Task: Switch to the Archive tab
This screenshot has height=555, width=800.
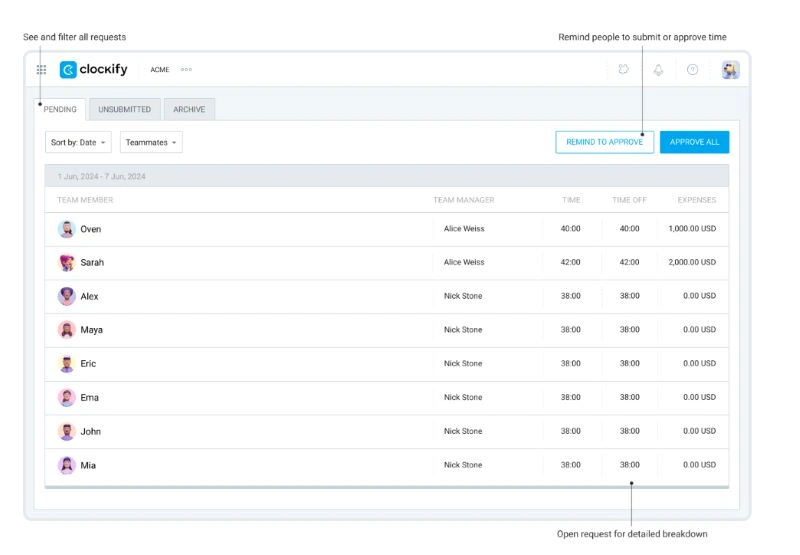Action: point(189,110)
